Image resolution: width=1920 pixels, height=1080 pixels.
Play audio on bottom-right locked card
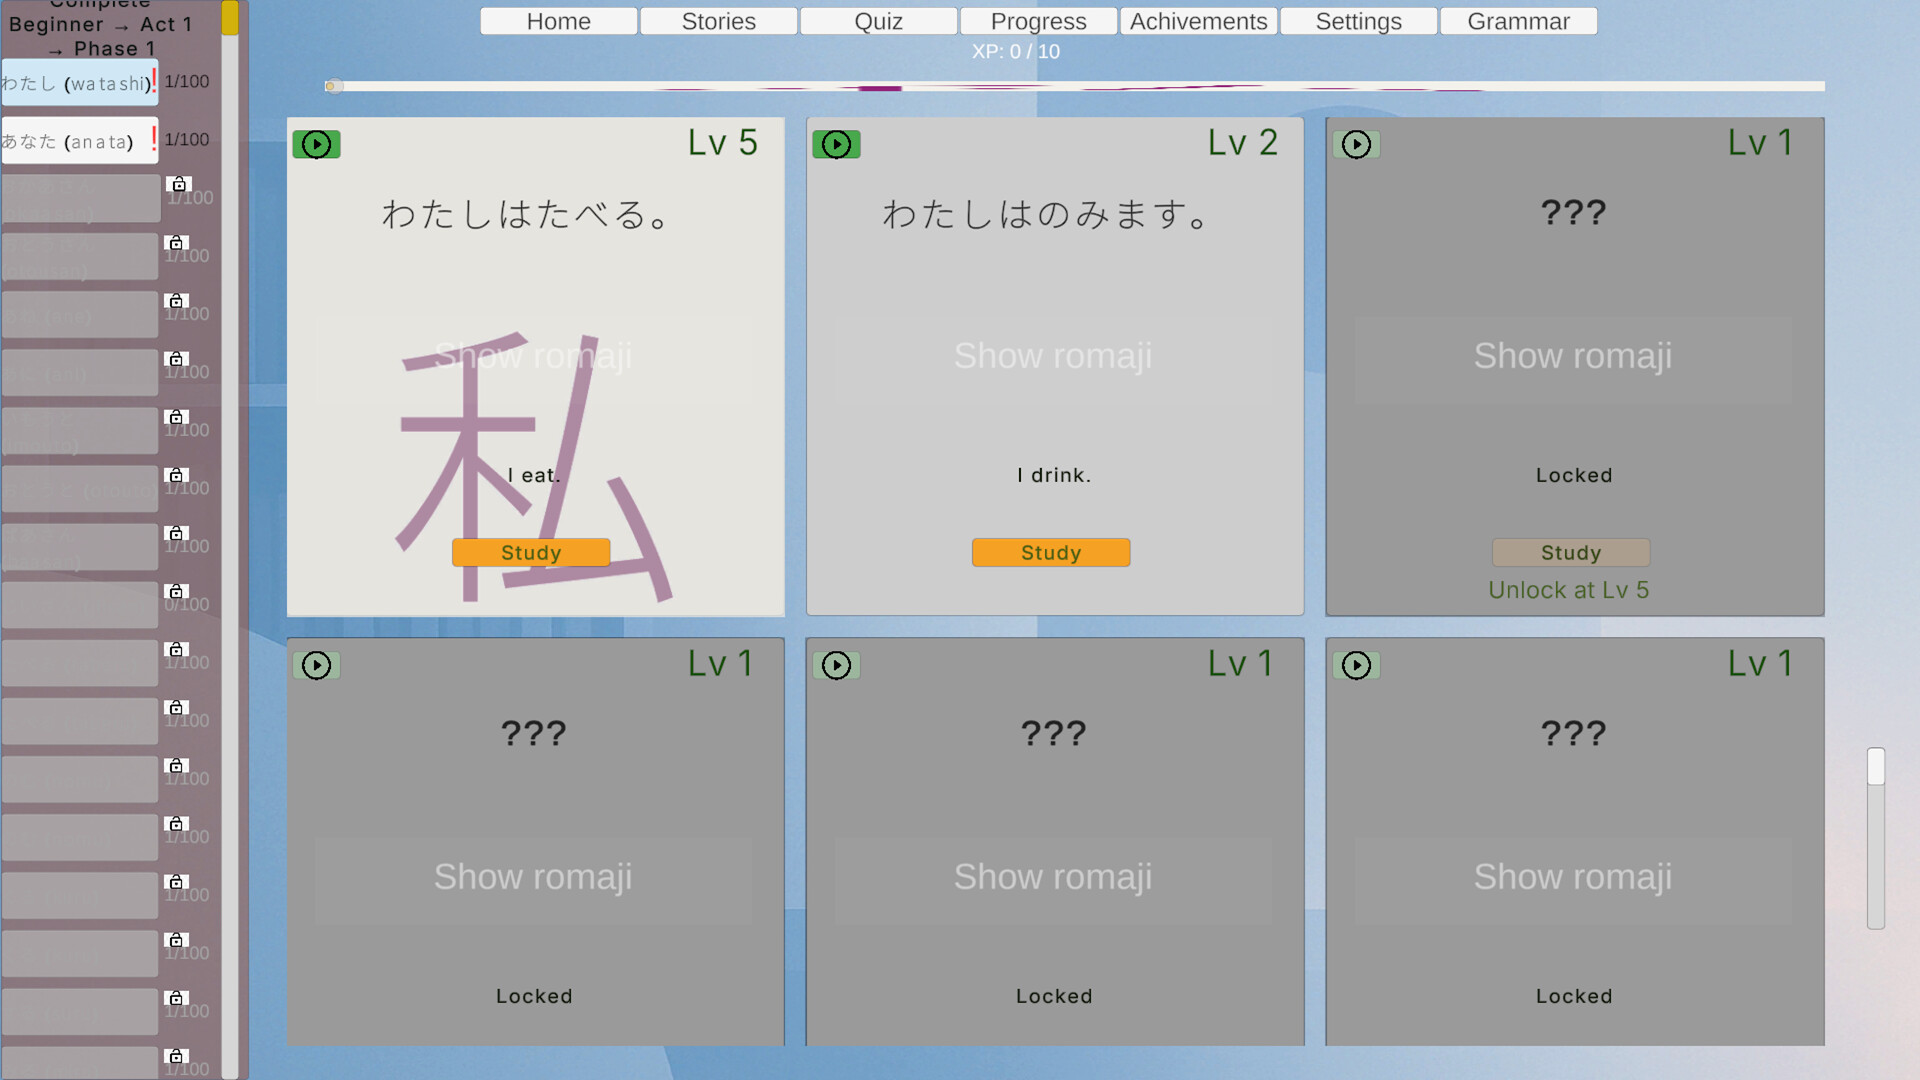pyautogui.click(x=1356, y=665)
